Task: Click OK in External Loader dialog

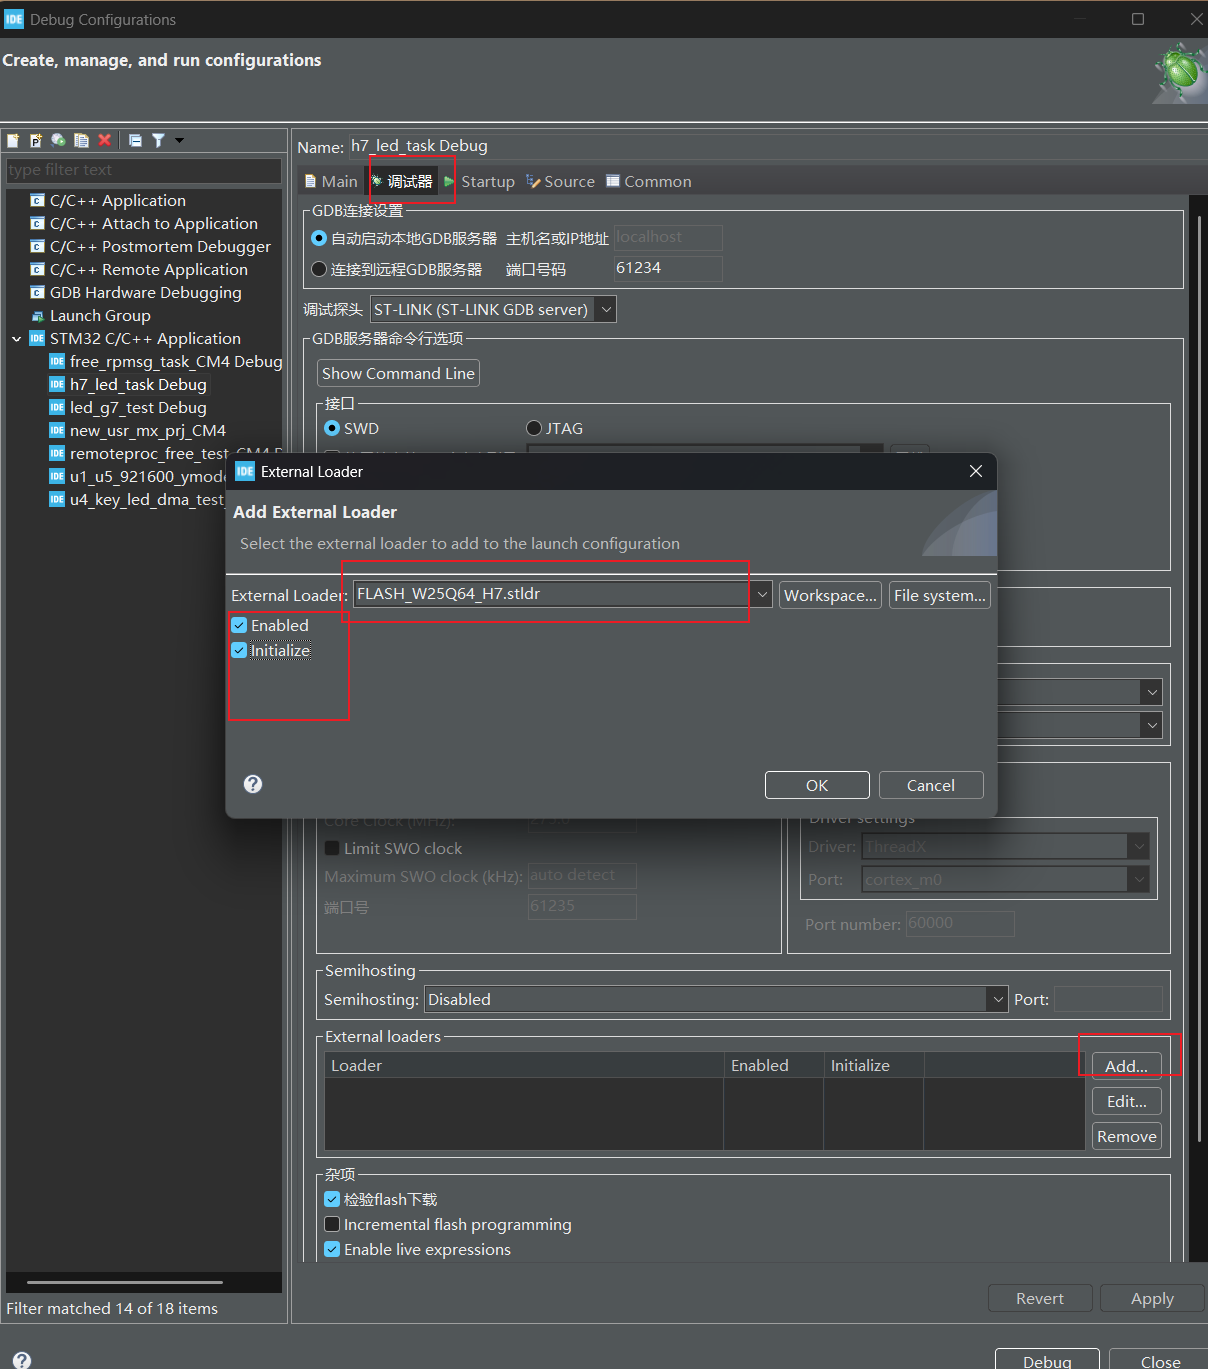Action: pos(817,785)
